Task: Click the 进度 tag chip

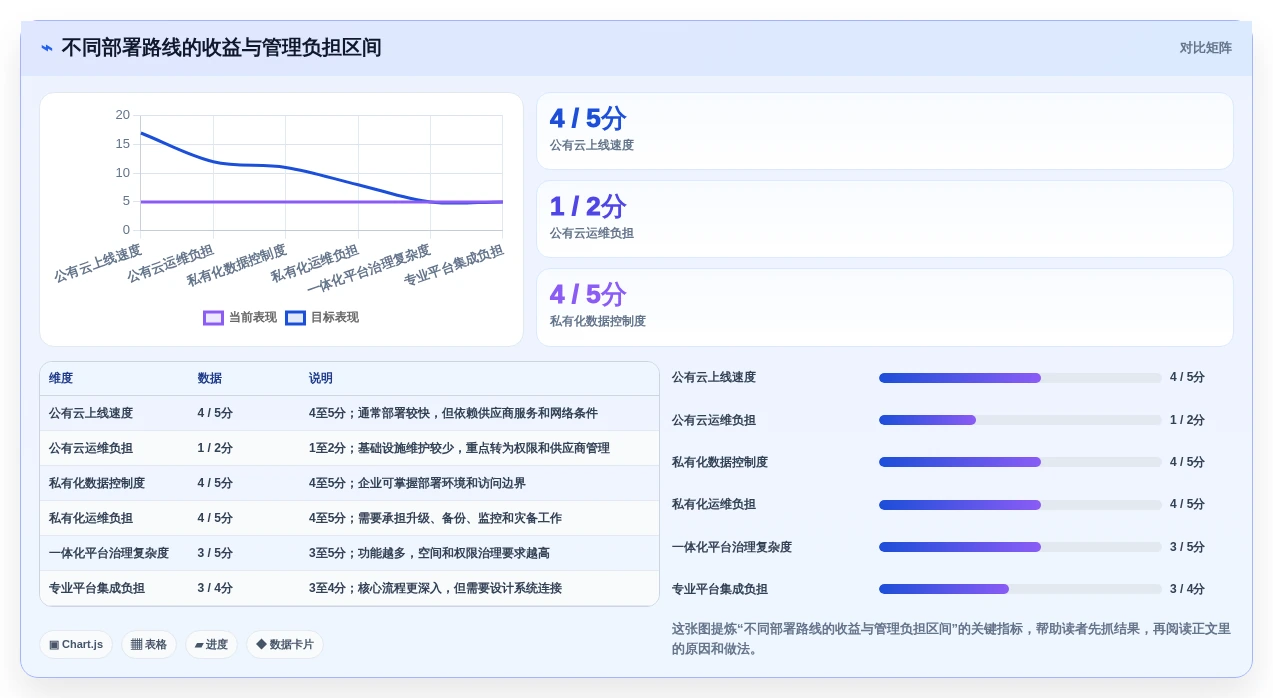Action: pyautogui.click(x=211, y=644)
